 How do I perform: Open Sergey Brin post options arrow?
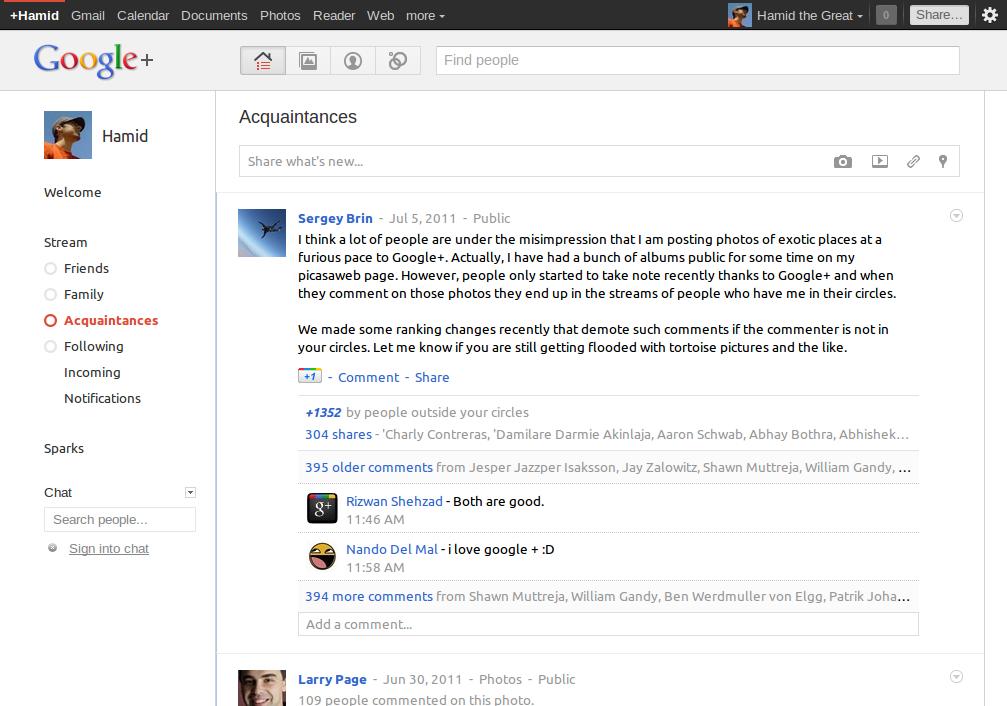point(956,216)
